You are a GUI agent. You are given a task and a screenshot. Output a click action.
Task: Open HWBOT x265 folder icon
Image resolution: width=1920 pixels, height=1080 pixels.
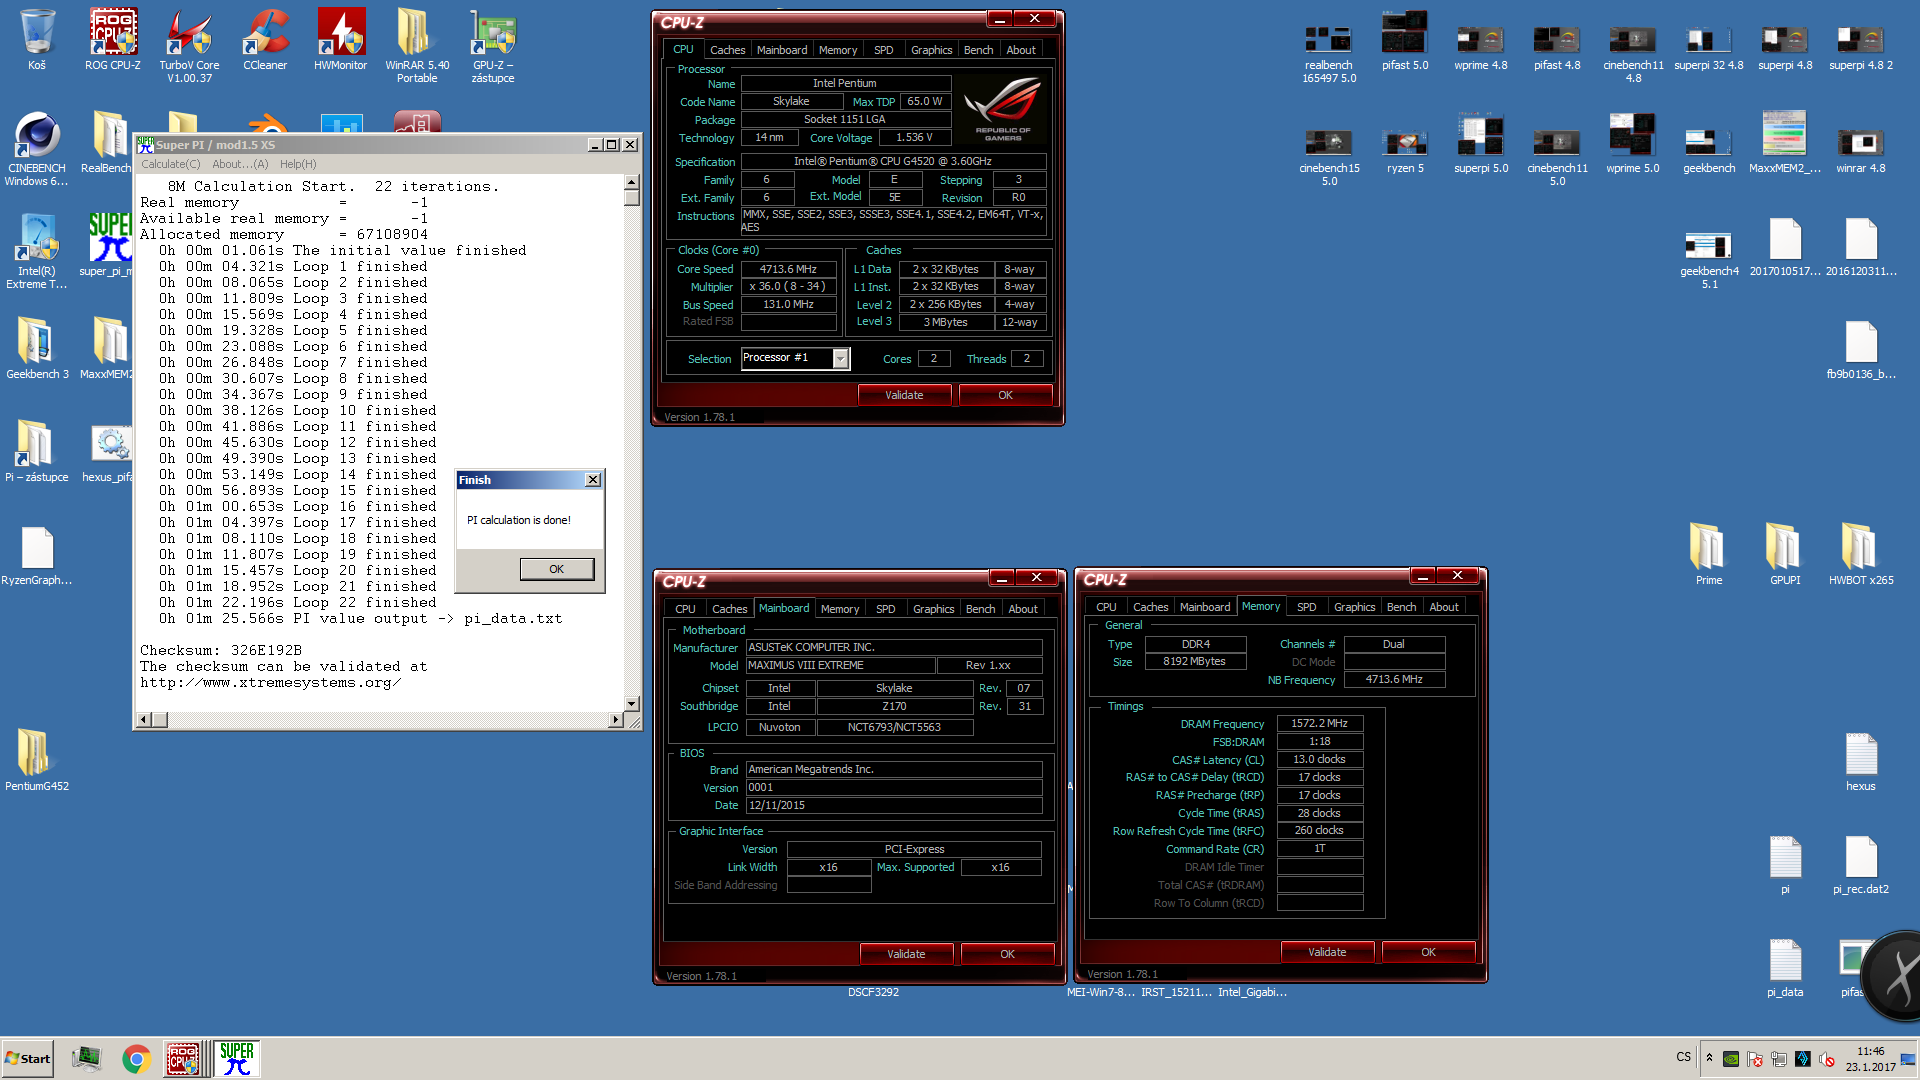[x=1861, y=553]
